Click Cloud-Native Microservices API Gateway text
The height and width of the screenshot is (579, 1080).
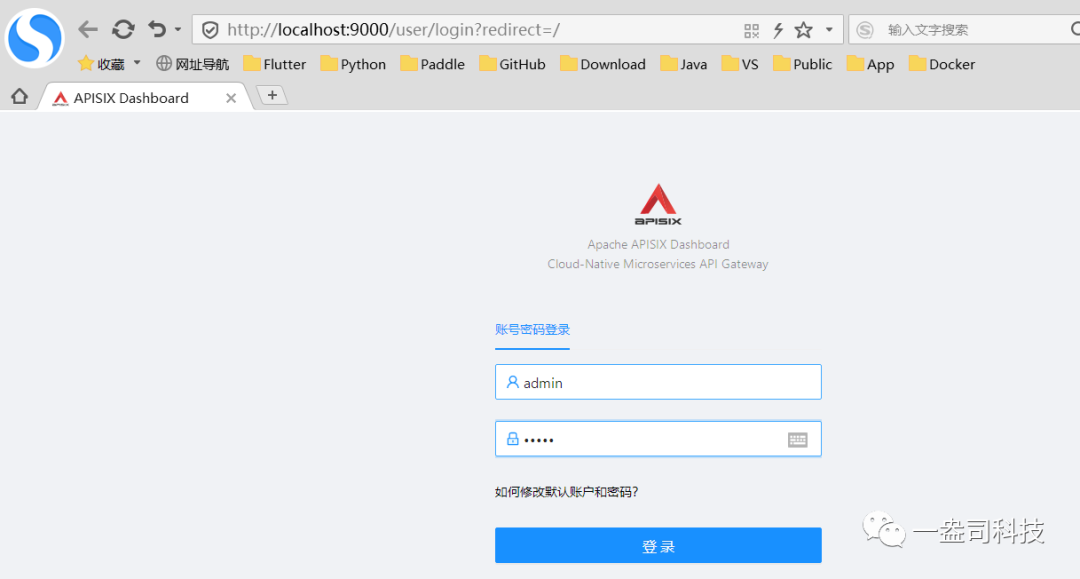click(658, 264)
